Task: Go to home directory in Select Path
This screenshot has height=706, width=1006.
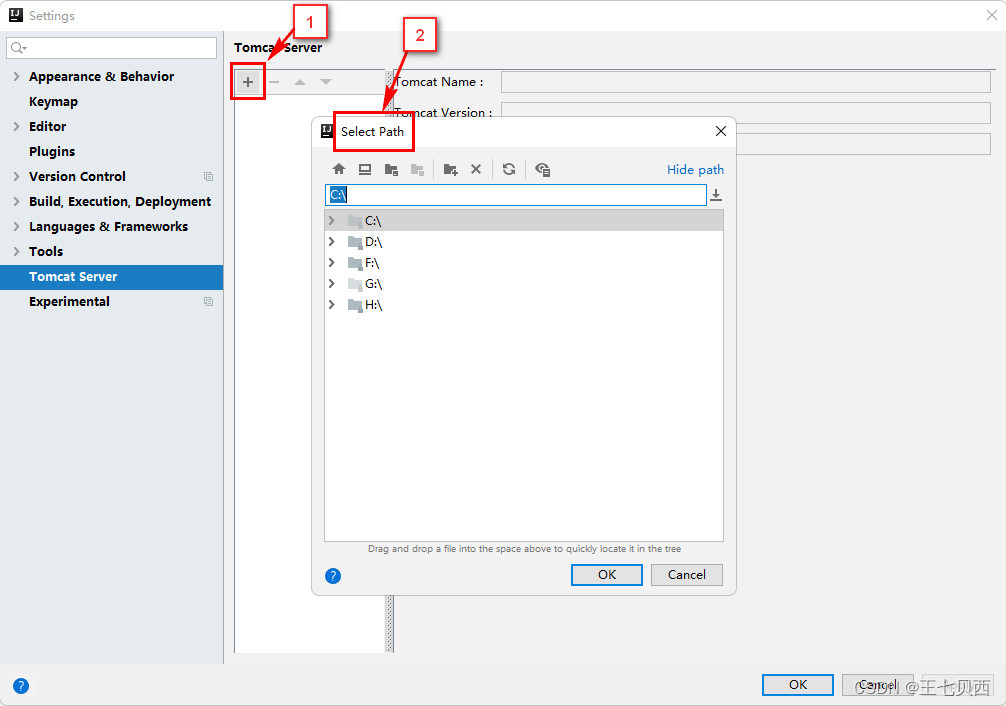Action: tap(339, 169)
